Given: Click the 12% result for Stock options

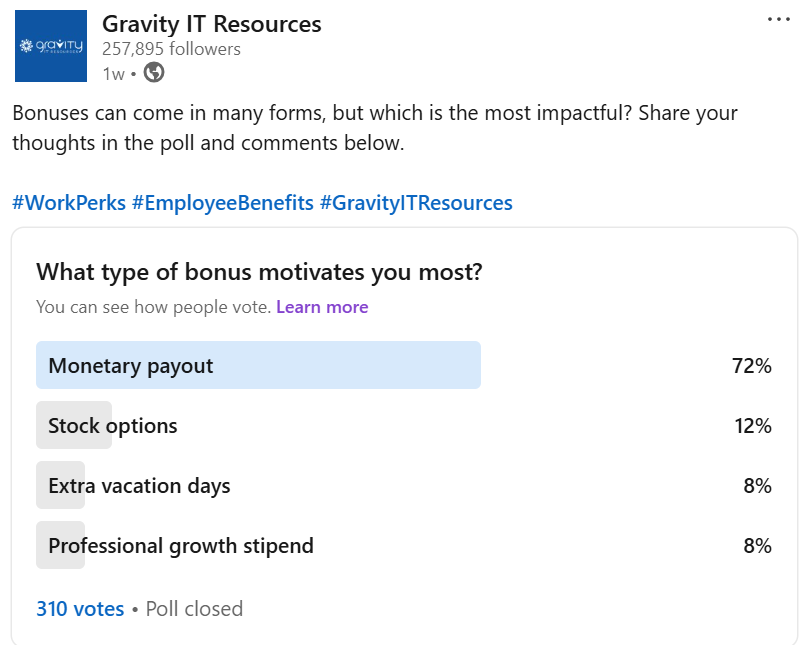Looking at the screenshot, I should pos(753,426).
